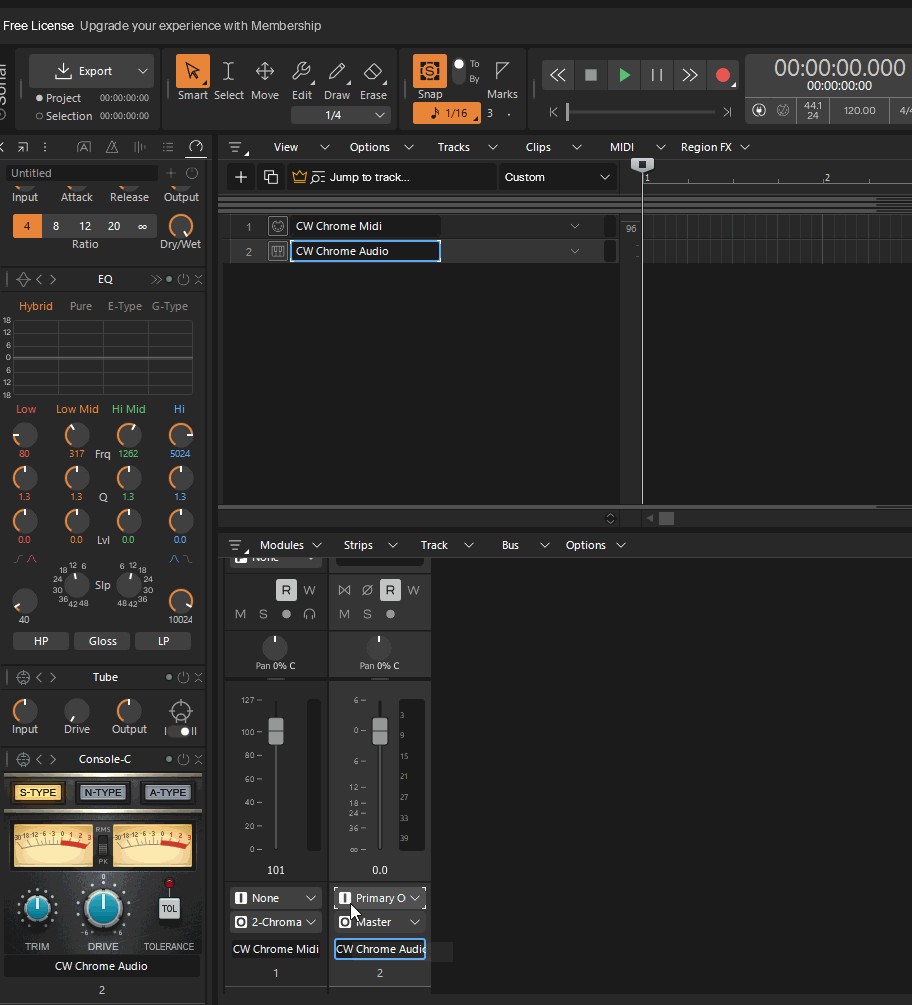Image resolution: width=912 pixels, height=1005 pixels.
Task: Toggle the EQ Gloss button
Action: (103, 641)
